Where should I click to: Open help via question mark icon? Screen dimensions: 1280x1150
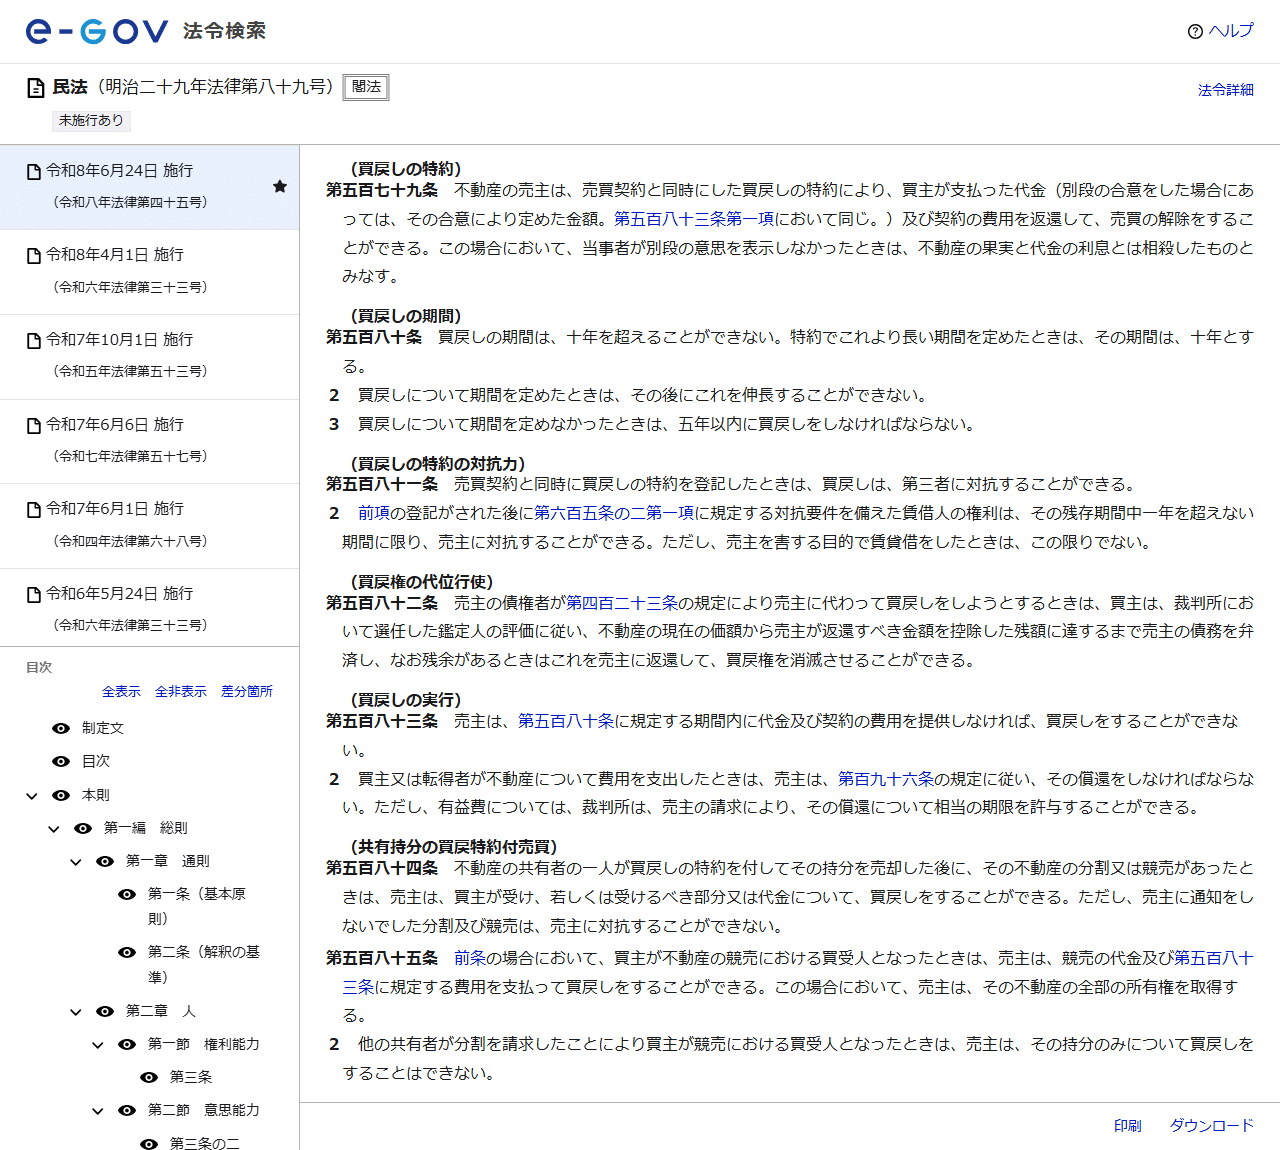(x=1195, y=31)
